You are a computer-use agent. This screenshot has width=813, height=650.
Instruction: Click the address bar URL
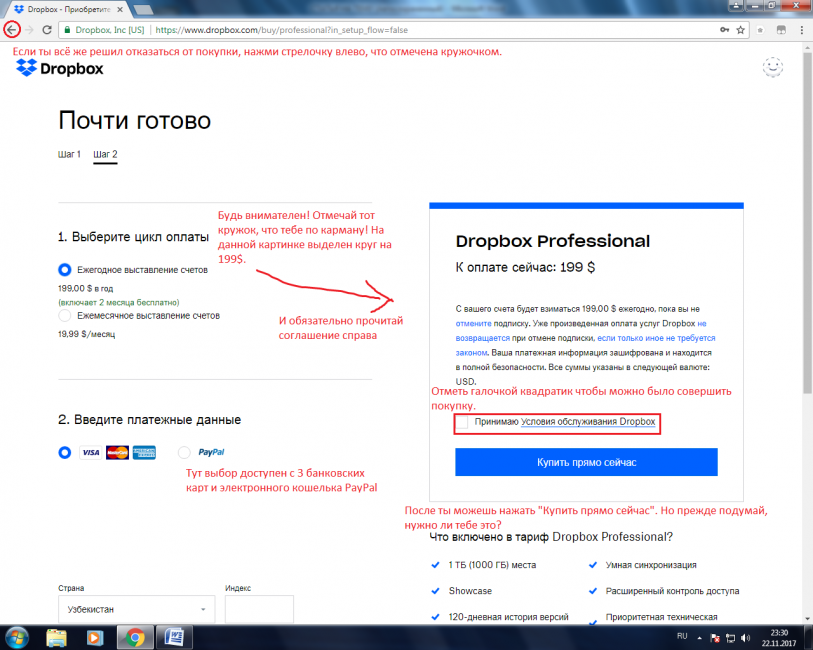tap(282, 30)
